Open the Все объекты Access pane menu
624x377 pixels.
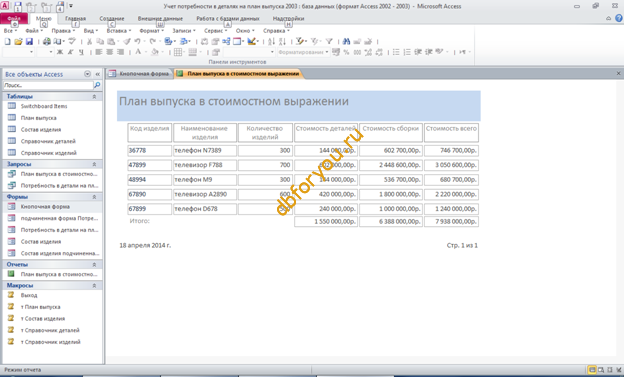[88, 74]
